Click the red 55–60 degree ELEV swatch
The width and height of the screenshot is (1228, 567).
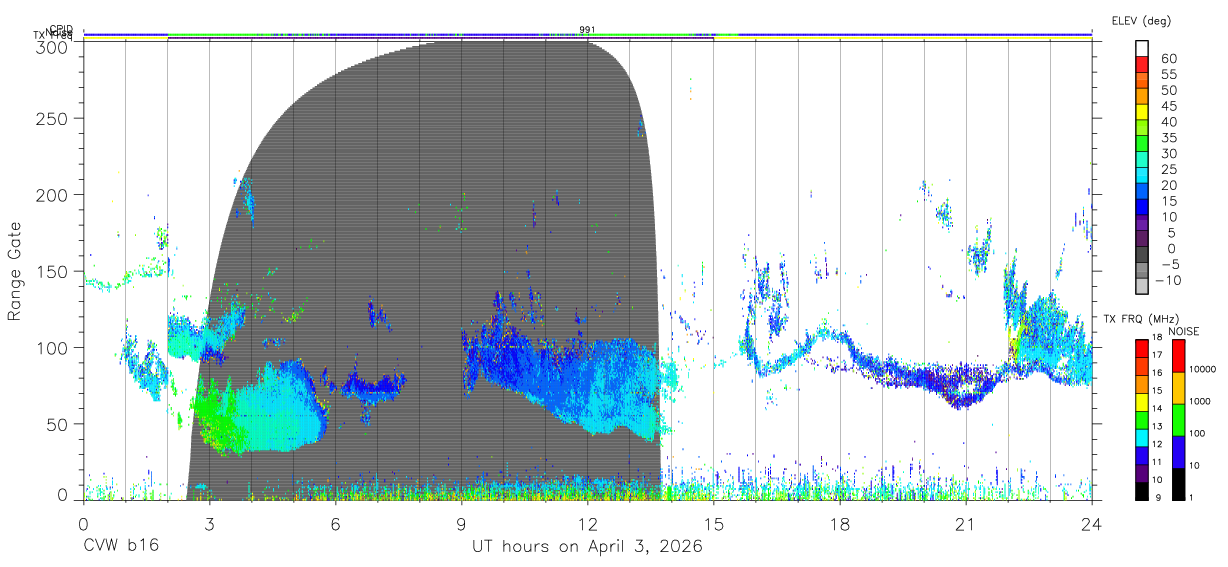pyautogui.click(x=1143, y=65)
